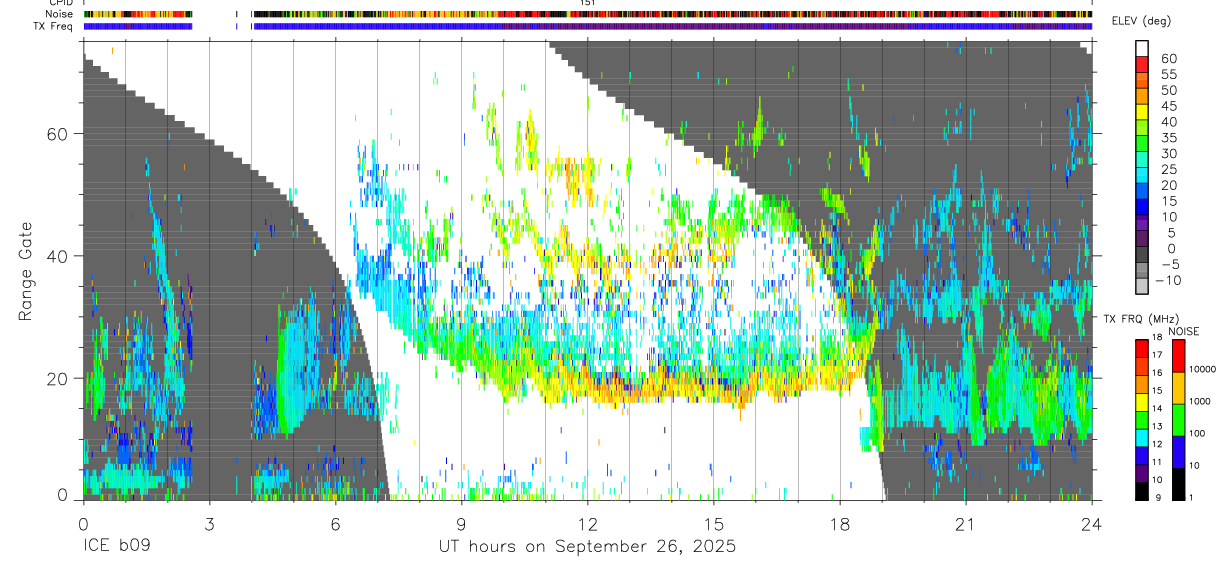Viewport: 1228px width, 567px height.
Task: Click the white top segment of ELEV color bar
Action: coord(1142,48)
